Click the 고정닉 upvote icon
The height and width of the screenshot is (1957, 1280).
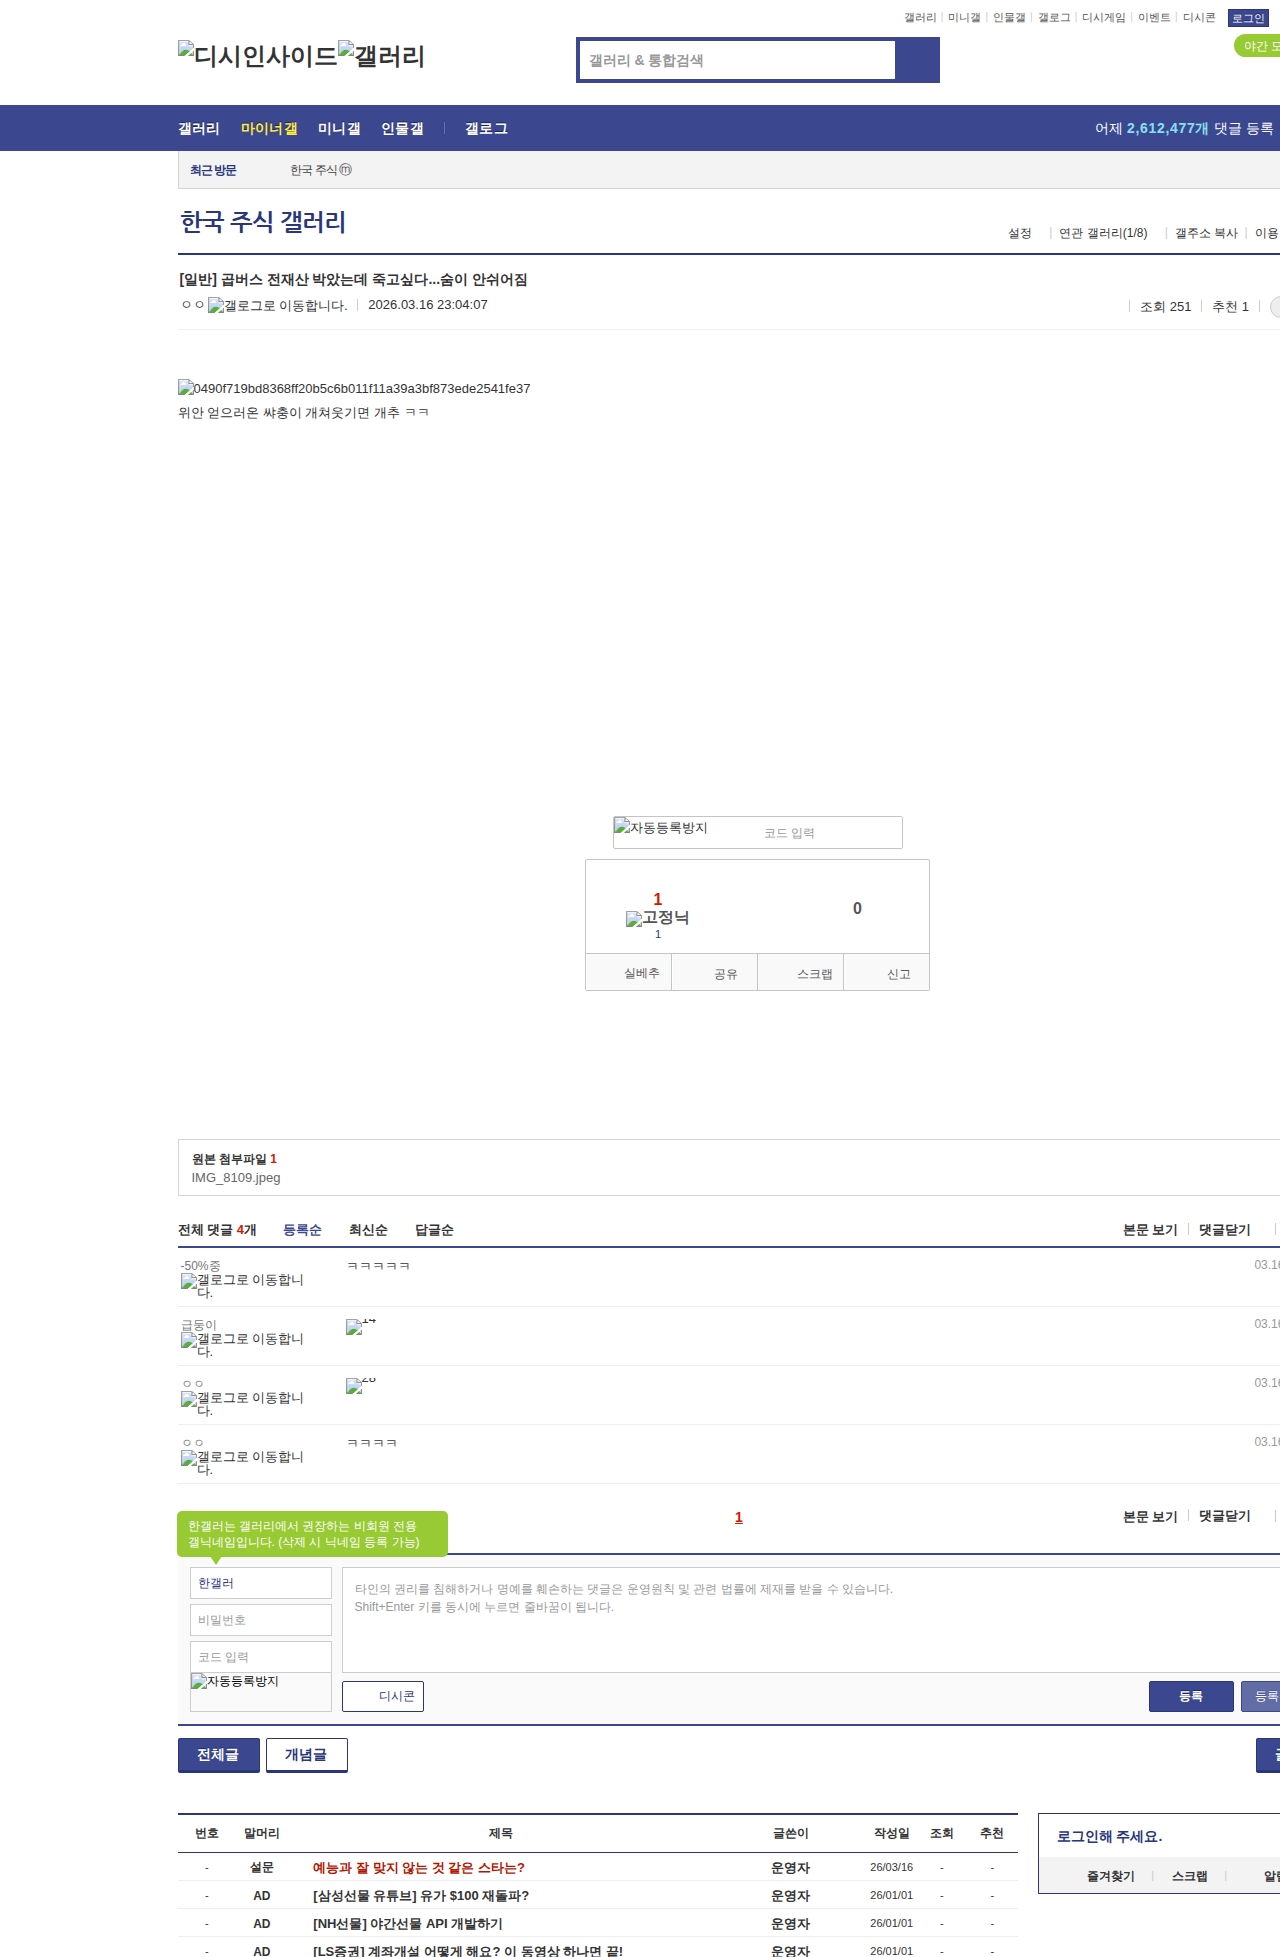(x=657, y=918)
